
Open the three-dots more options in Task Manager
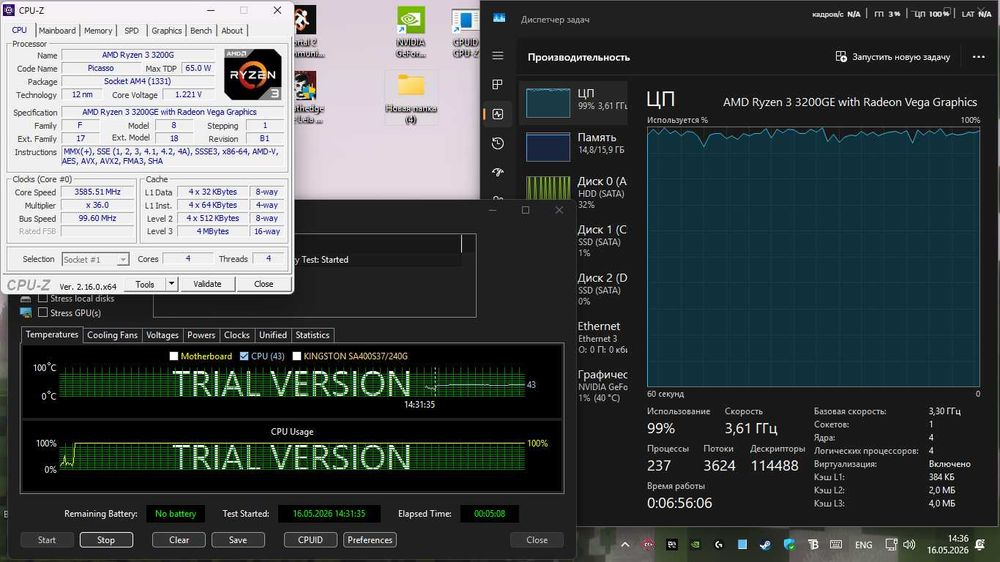(x=978, y=57)
